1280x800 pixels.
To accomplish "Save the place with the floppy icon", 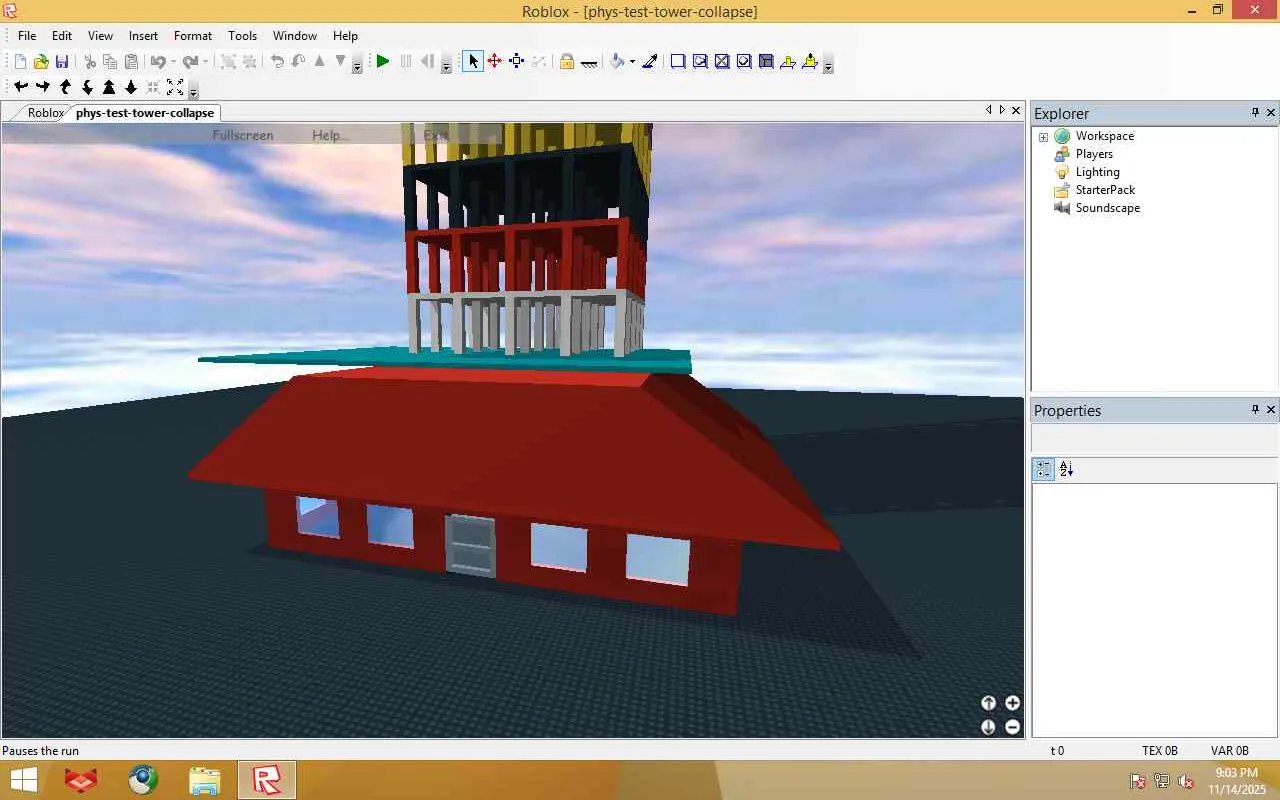I will coord(62,62).
